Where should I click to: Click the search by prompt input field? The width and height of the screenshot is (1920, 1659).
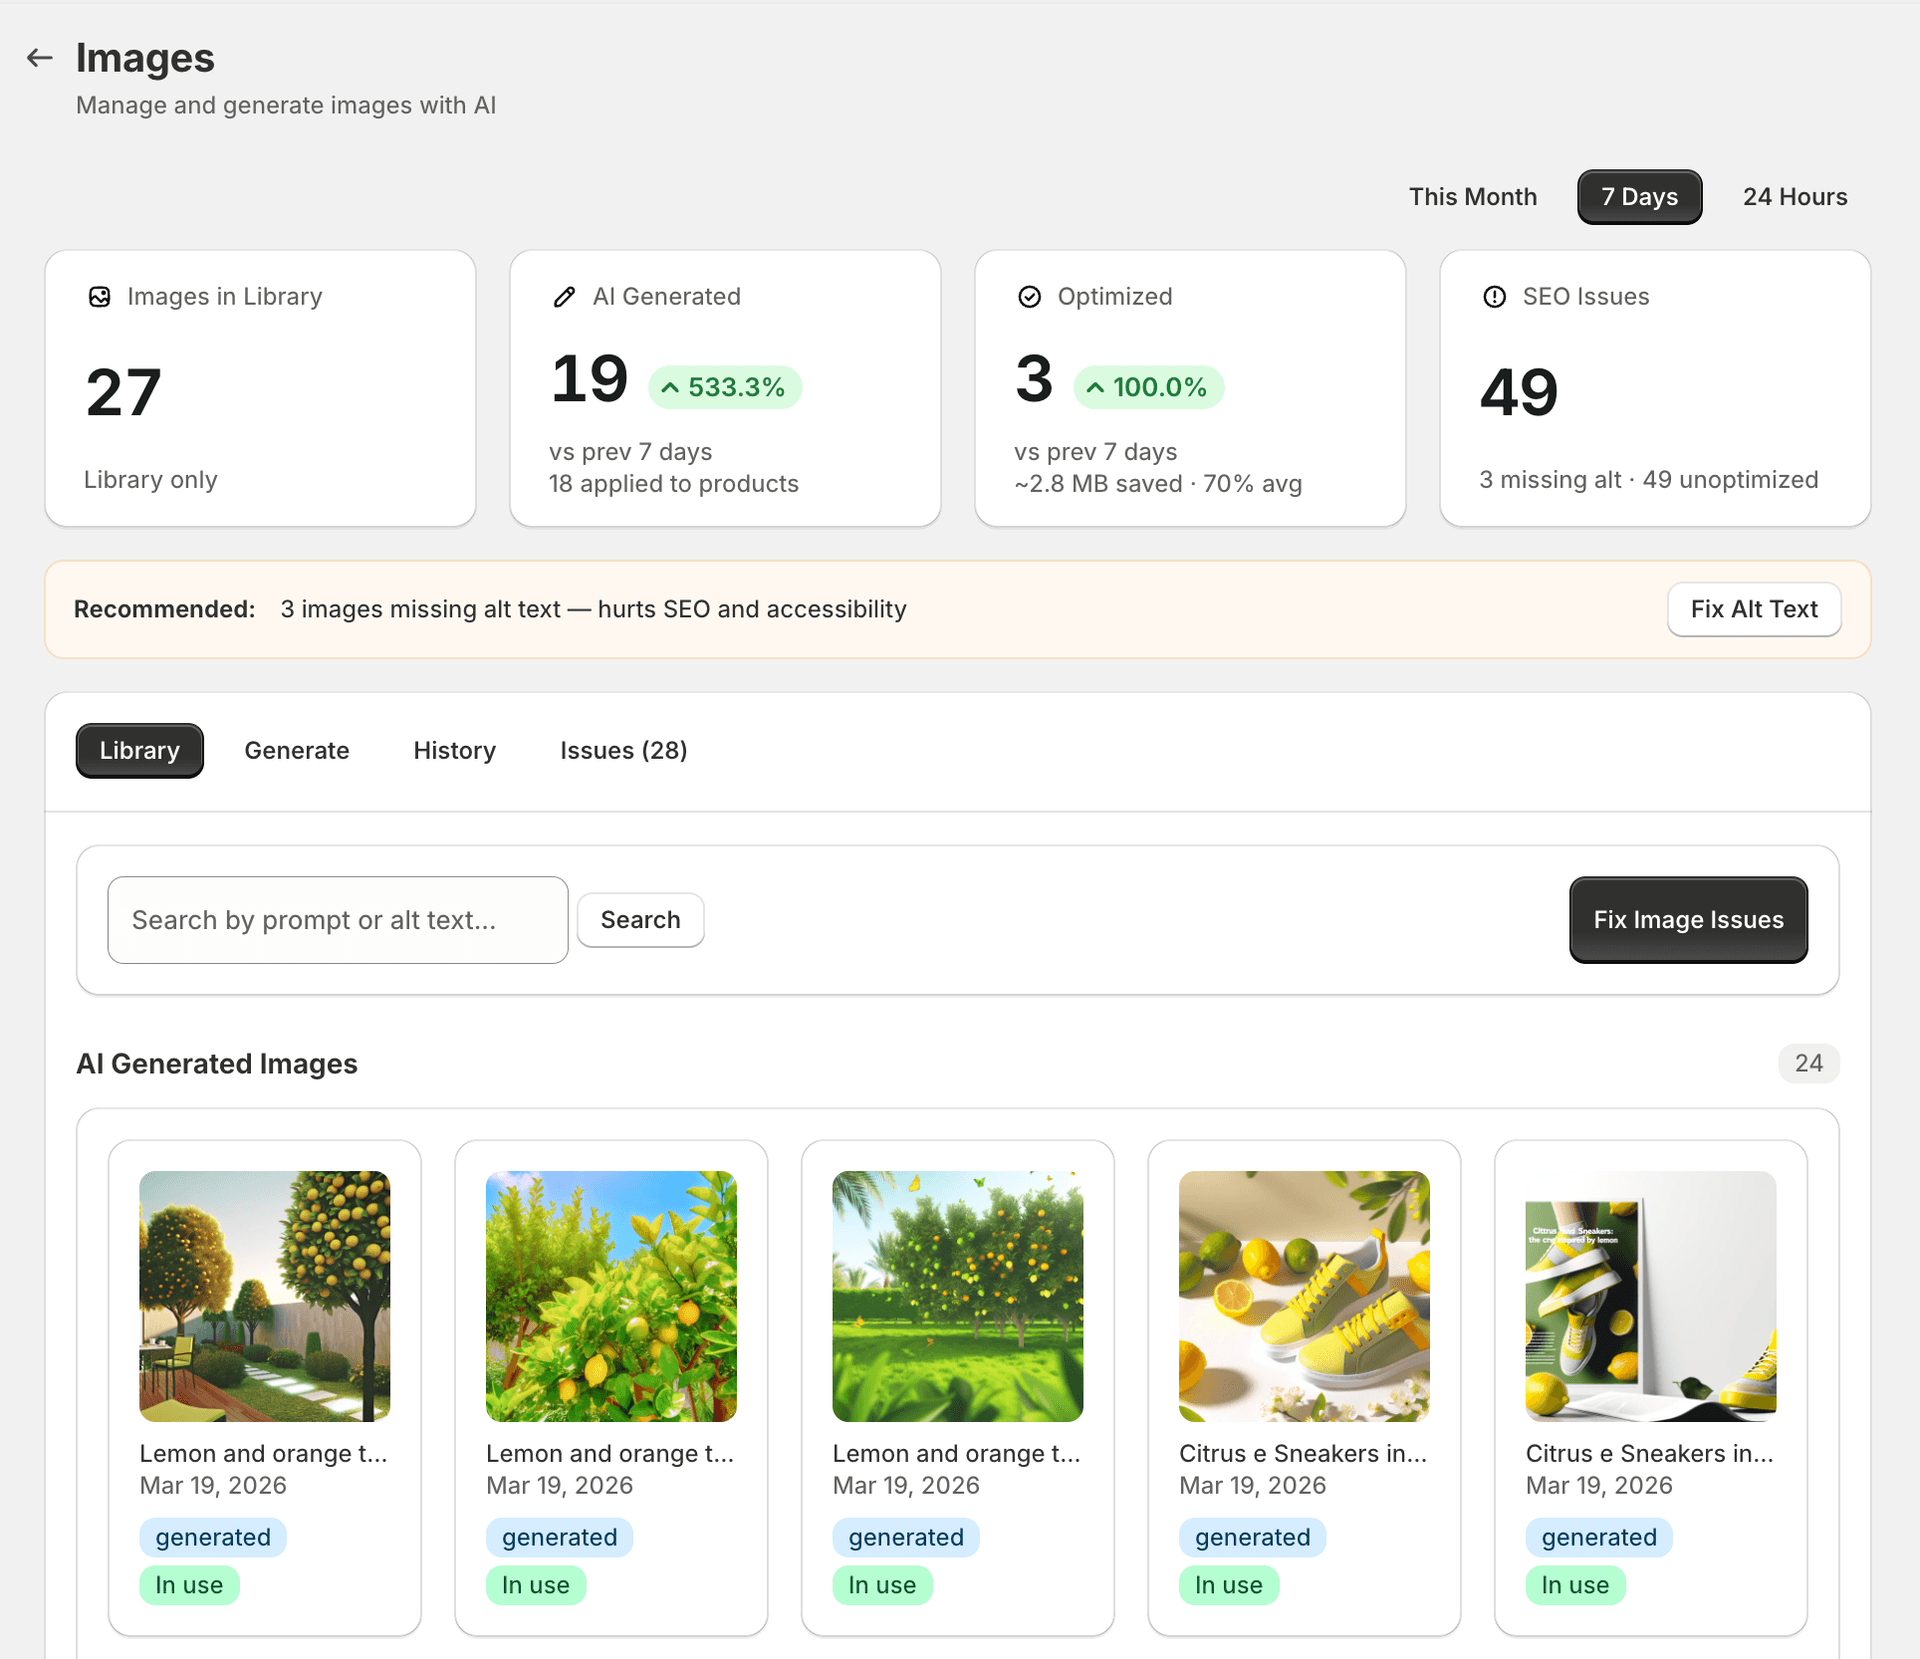pos(338,920)
